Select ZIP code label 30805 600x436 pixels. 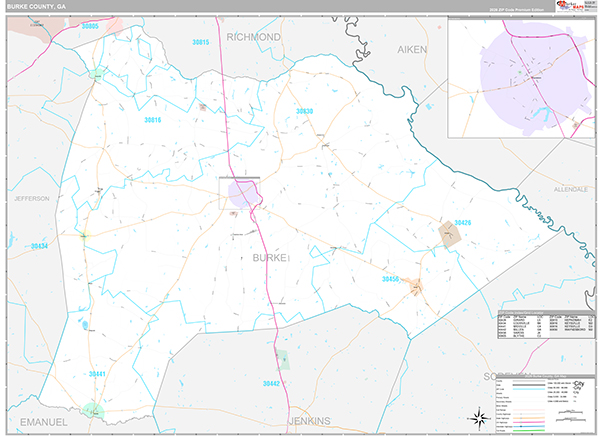[x=90, y=26]
